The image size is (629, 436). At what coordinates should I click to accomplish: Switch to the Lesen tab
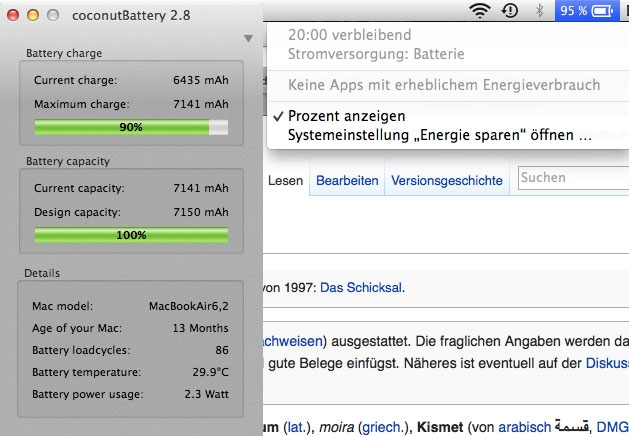click(x=285, y=180)
